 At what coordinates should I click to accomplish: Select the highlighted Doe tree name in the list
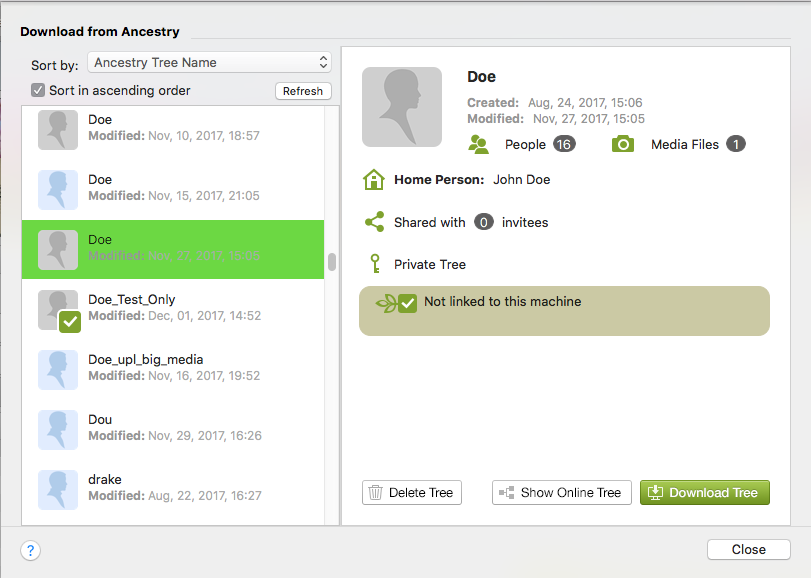tap(100, 240)
